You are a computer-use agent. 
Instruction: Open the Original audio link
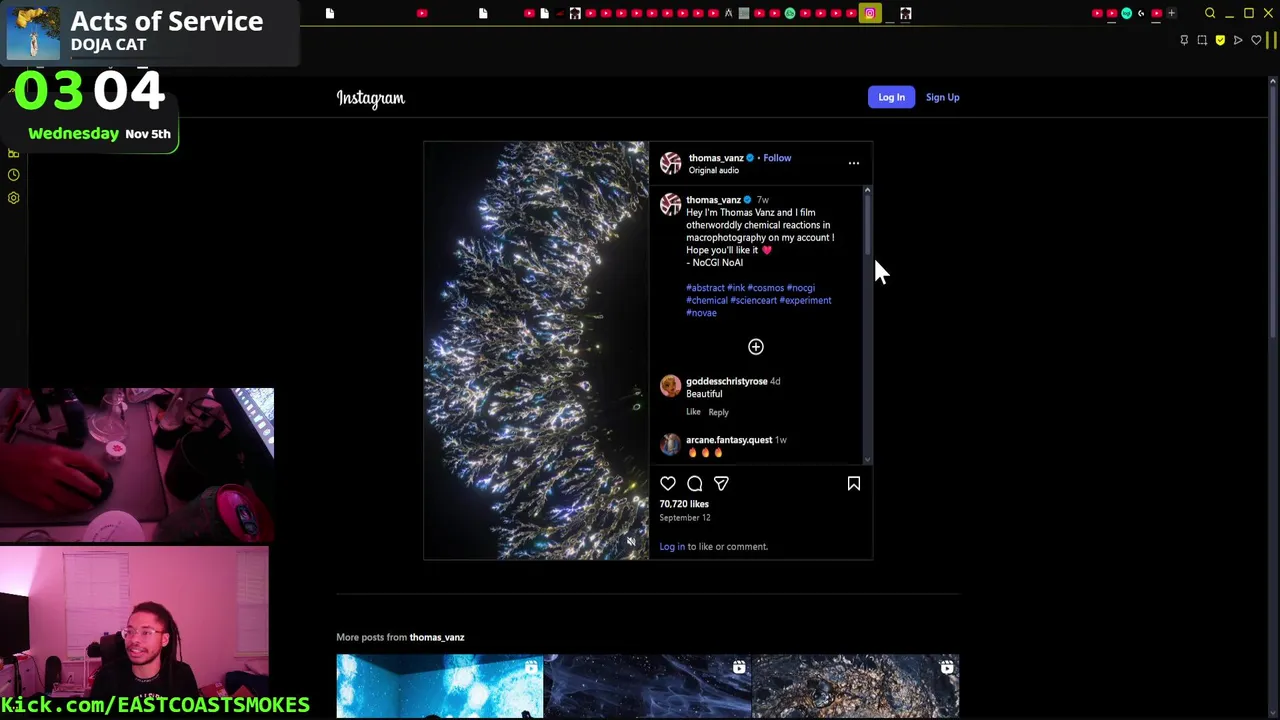pyautogui.click(x=714, y=170)
